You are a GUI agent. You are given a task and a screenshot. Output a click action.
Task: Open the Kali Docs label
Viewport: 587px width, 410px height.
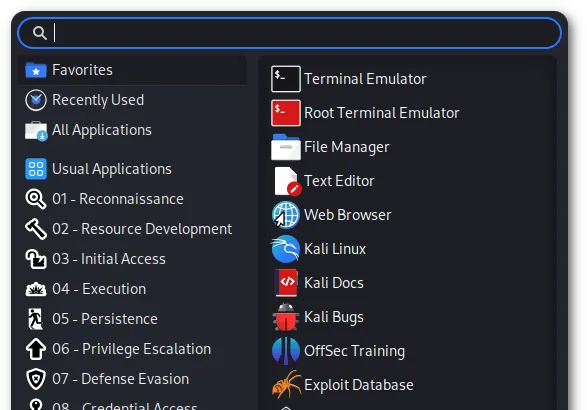(334, 283)
